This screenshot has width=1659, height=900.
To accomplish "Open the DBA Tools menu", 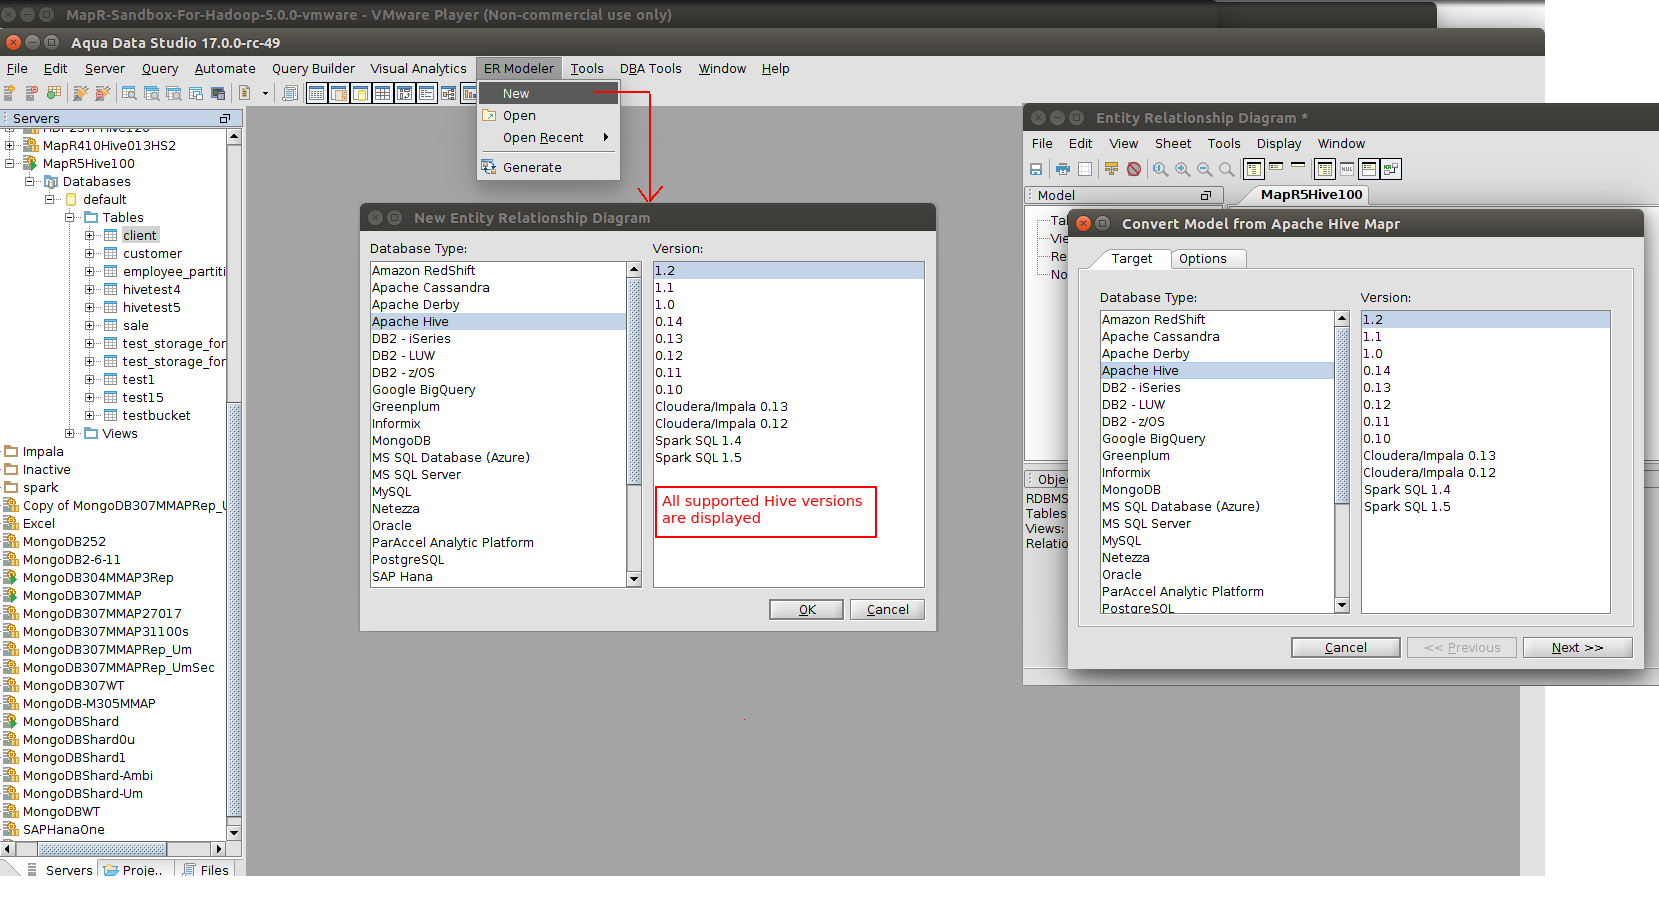I will coord(650,68).
